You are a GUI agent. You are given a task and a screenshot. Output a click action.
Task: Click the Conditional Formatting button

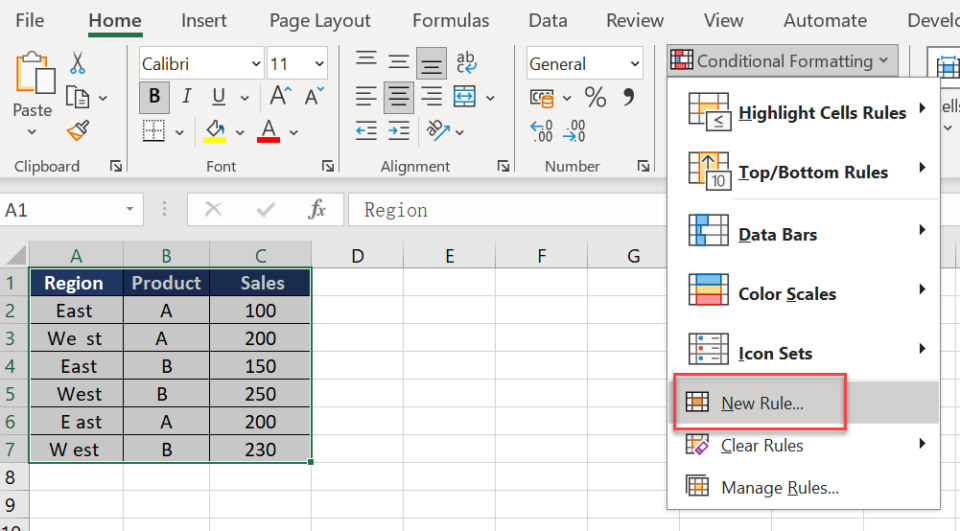pos(781,61)
